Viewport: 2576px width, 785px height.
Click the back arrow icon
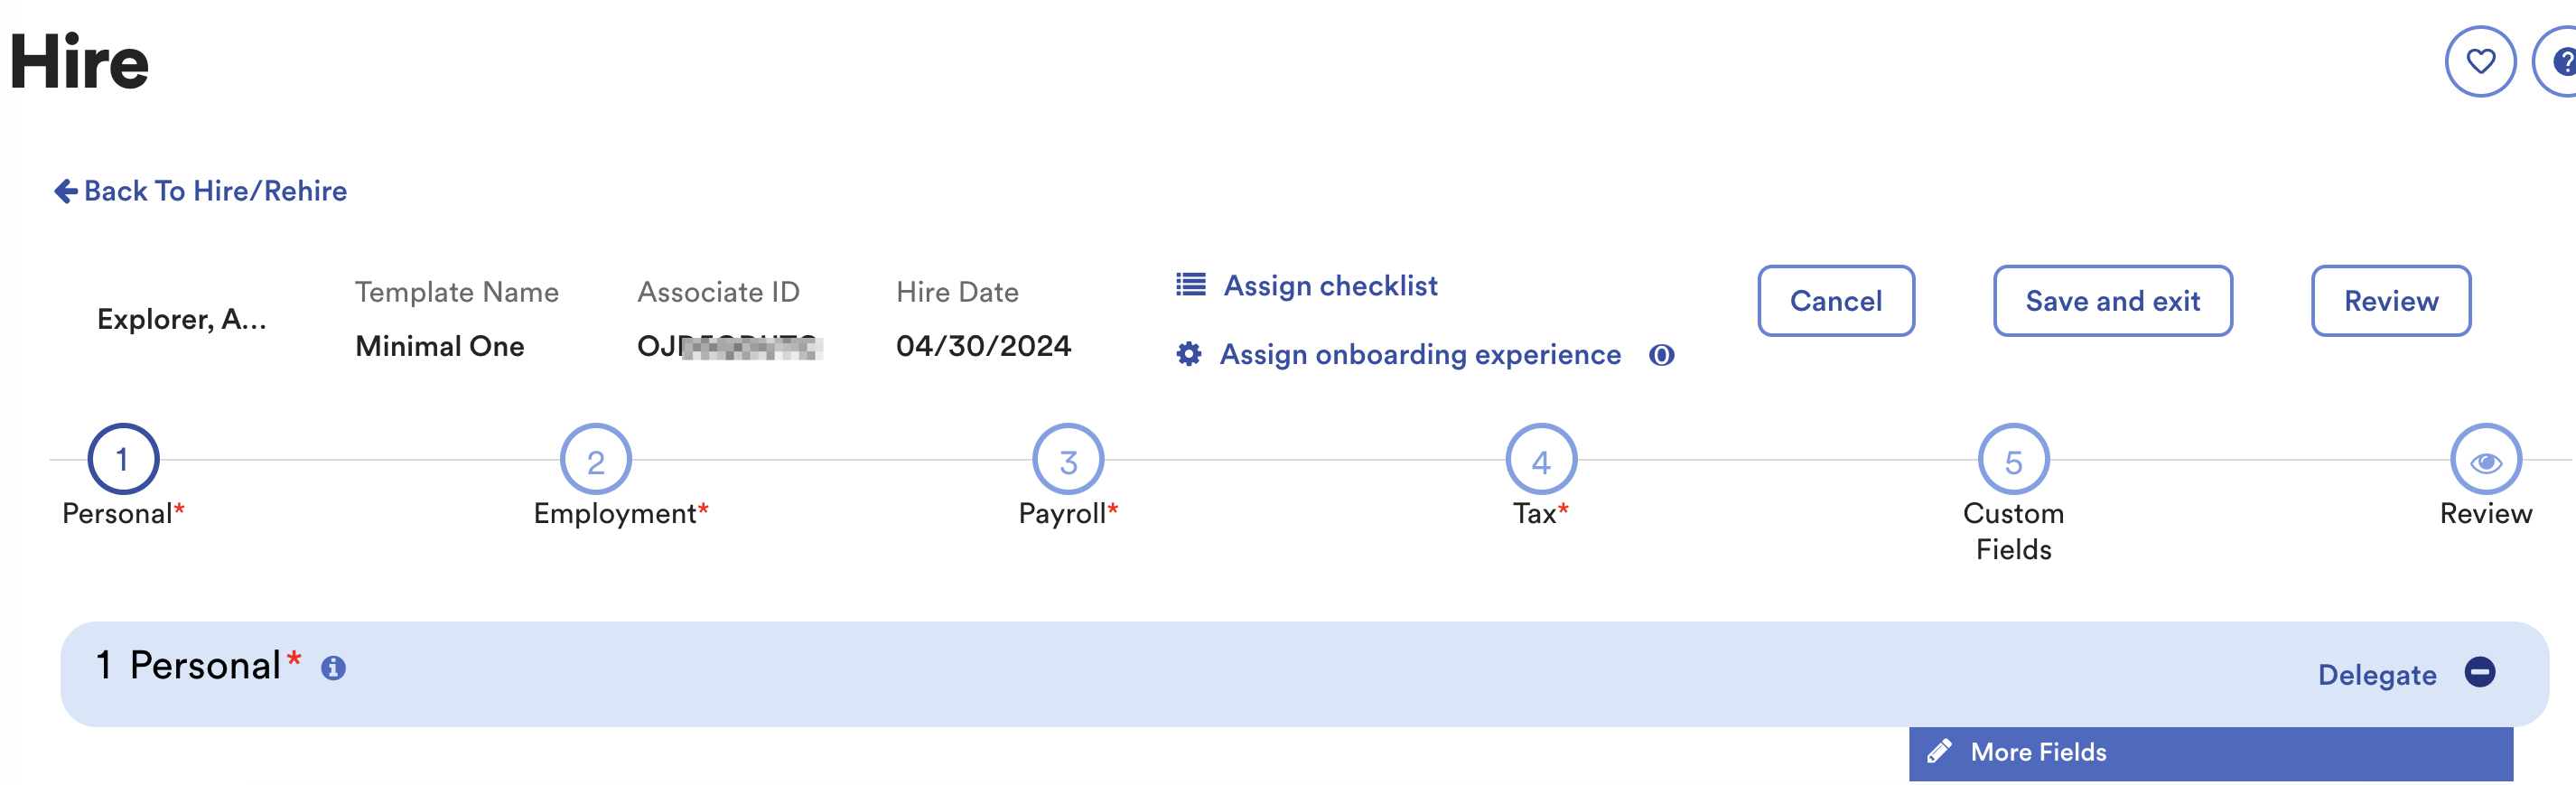pyautogui.click(x=66, y=191)
